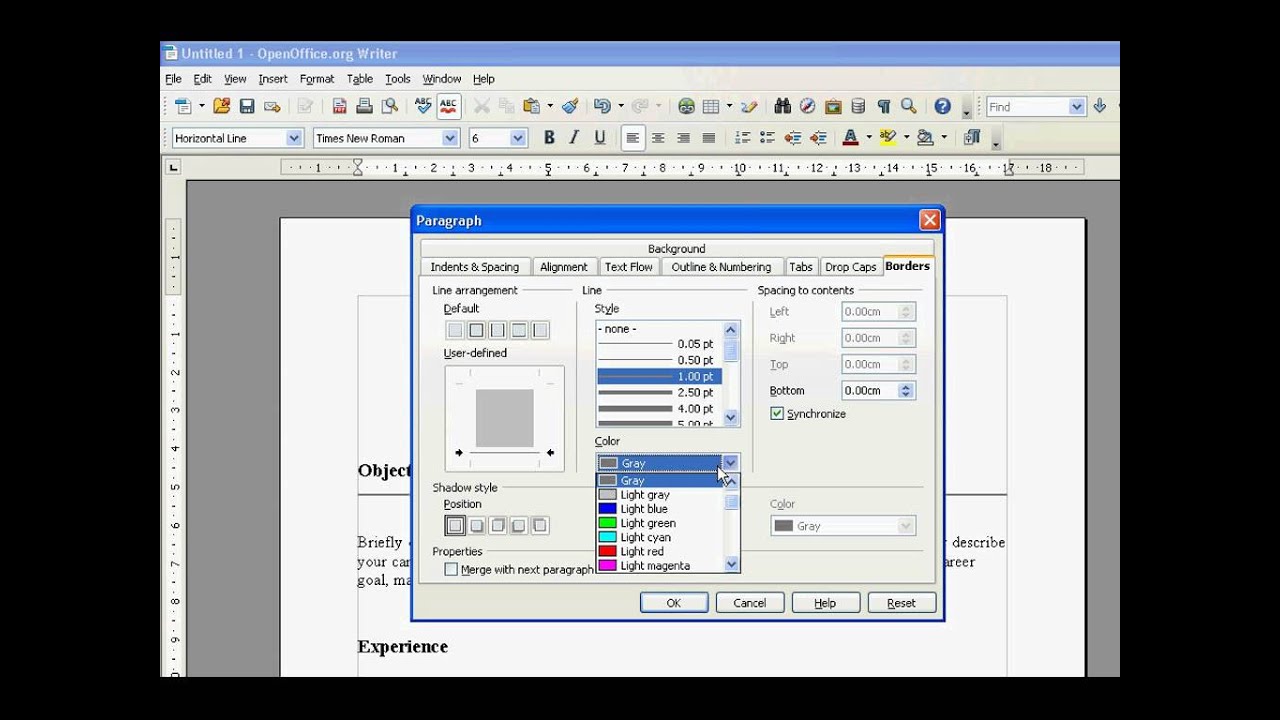This screenshot has width=1280, height=720.
Task: Click the Increase Indent icon
Action: click(818, 138)
